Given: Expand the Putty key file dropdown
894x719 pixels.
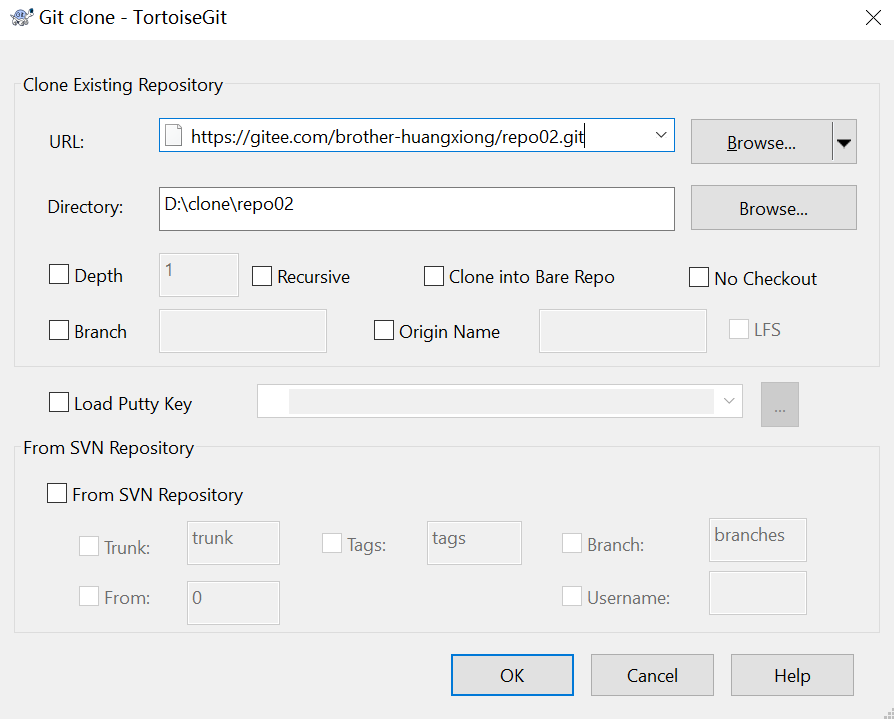Looking at the screenshot, I should 729,401.
